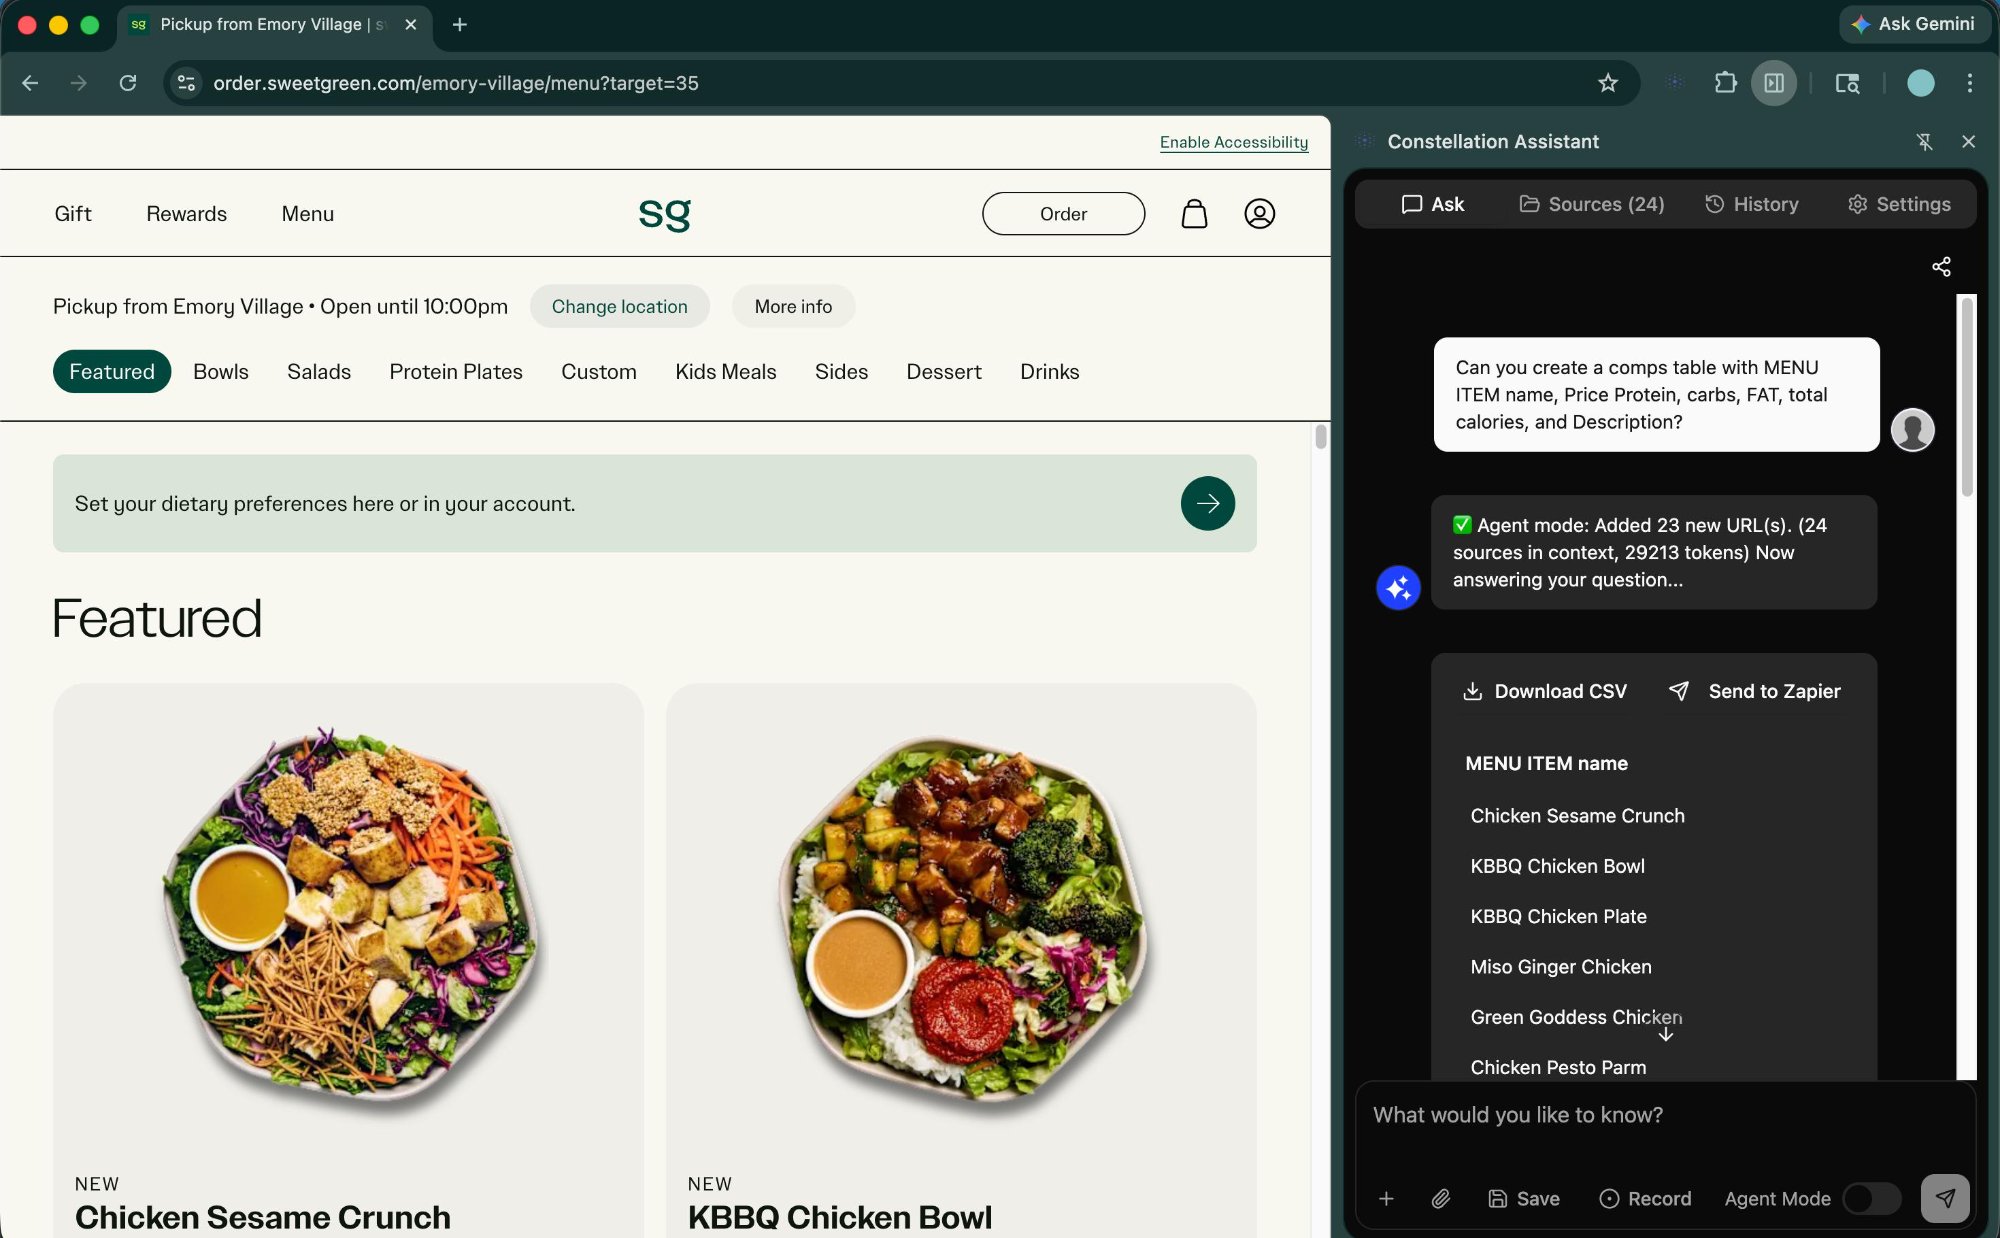The width and height of the screenshot is (2000, 1238).
Task: Toggle the browser side panel icon
Action: tap(1774, 83)
